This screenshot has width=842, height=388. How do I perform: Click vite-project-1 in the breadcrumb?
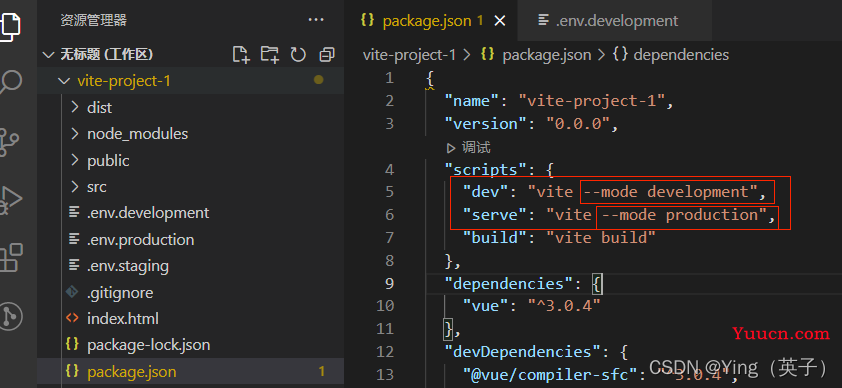click(409, 55)
